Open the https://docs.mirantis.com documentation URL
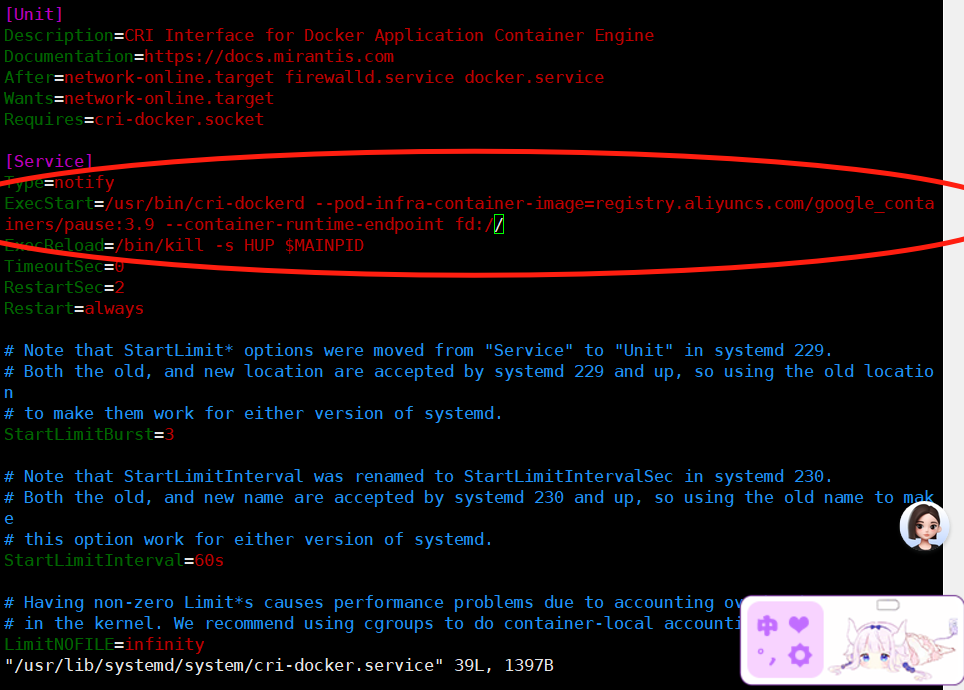 269,57
